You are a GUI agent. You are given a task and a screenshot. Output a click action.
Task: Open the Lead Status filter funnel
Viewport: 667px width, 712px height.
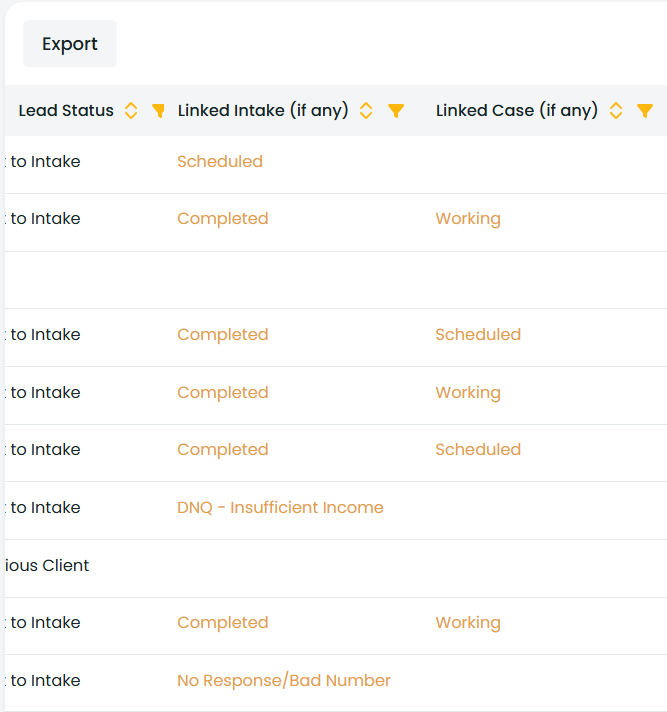158,111
